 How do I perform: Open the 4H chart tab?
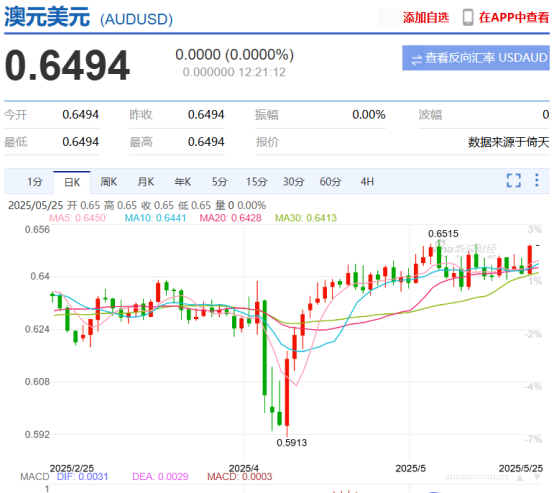pos(367,182)
